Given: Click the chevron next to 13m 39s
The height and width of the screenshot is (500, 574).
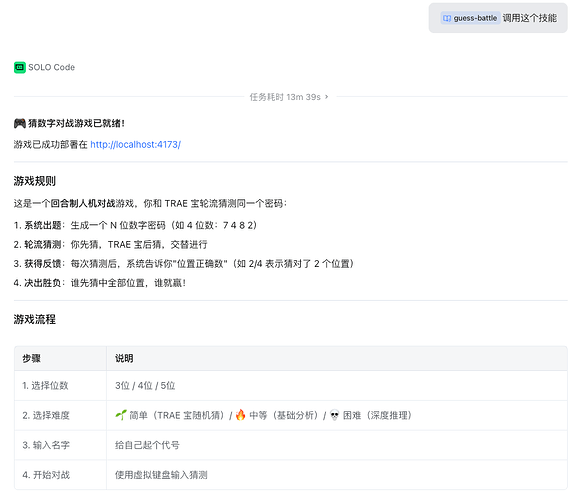Looking at the screenshot, I should [x=327, y=97].
